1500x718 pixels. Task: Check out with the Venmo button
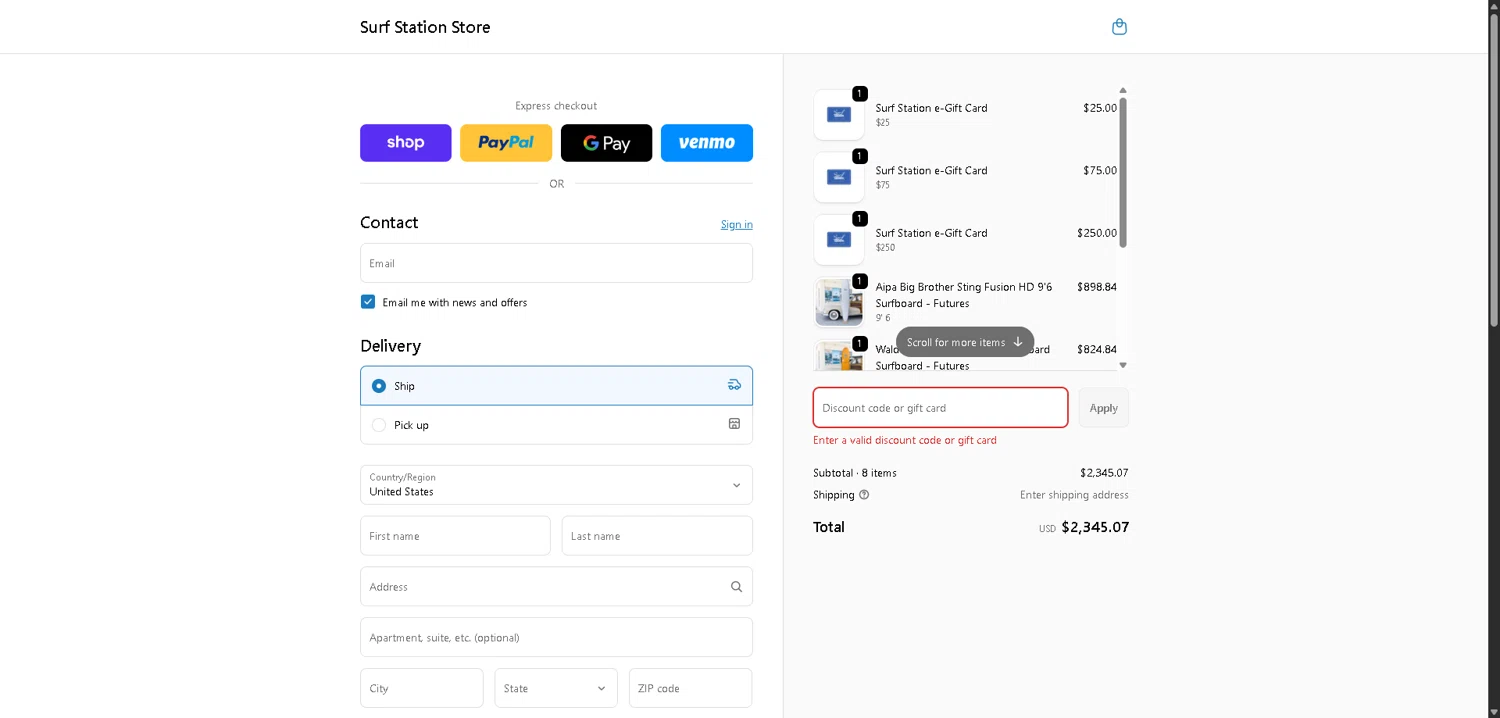(706, 143)
